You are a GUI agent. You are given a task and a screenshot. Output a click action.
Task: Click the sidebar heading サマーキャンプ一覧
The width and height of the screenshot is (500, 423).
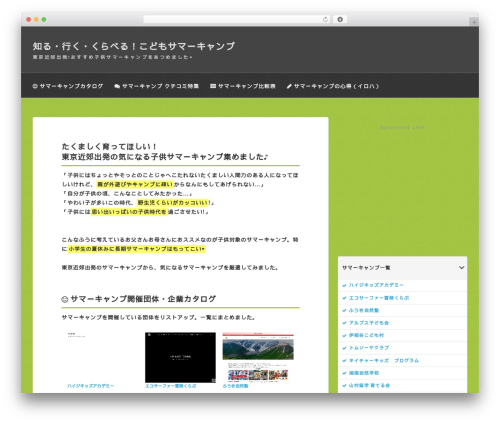point(366,268)
